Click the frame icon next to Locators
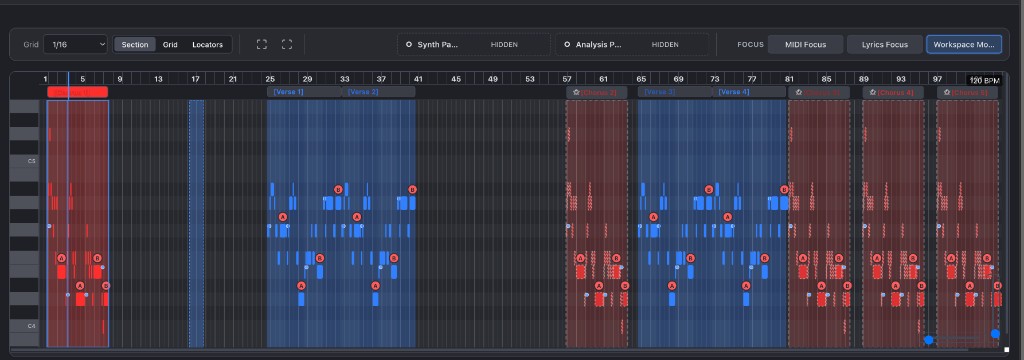Screen dimensions: 1024x360 pyautogui.click(x=262, y=44)
